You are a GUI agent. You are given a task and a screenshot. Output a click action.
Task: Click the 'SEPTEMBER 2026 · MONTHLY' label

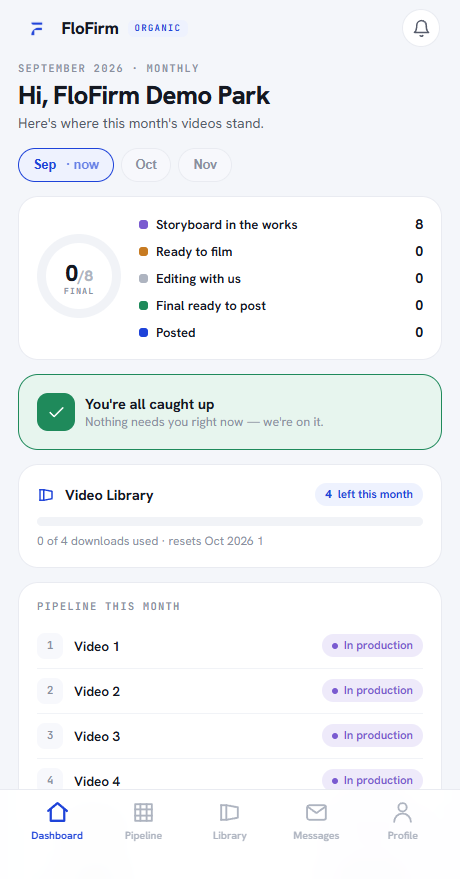(x=109, y=68)
